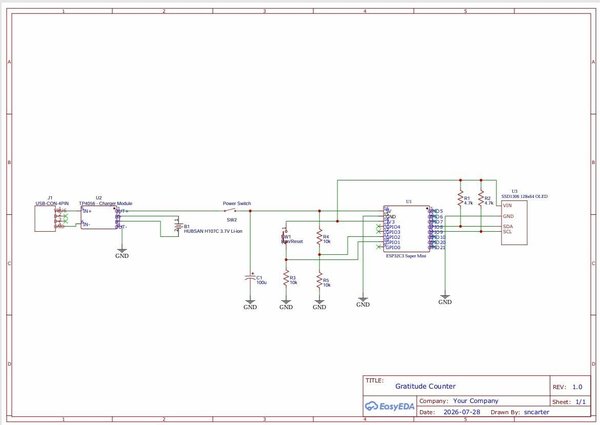This screenshot has width=600, height=425.
Task: Select the SW2 power switch symbol
Action: click(230, 210)
